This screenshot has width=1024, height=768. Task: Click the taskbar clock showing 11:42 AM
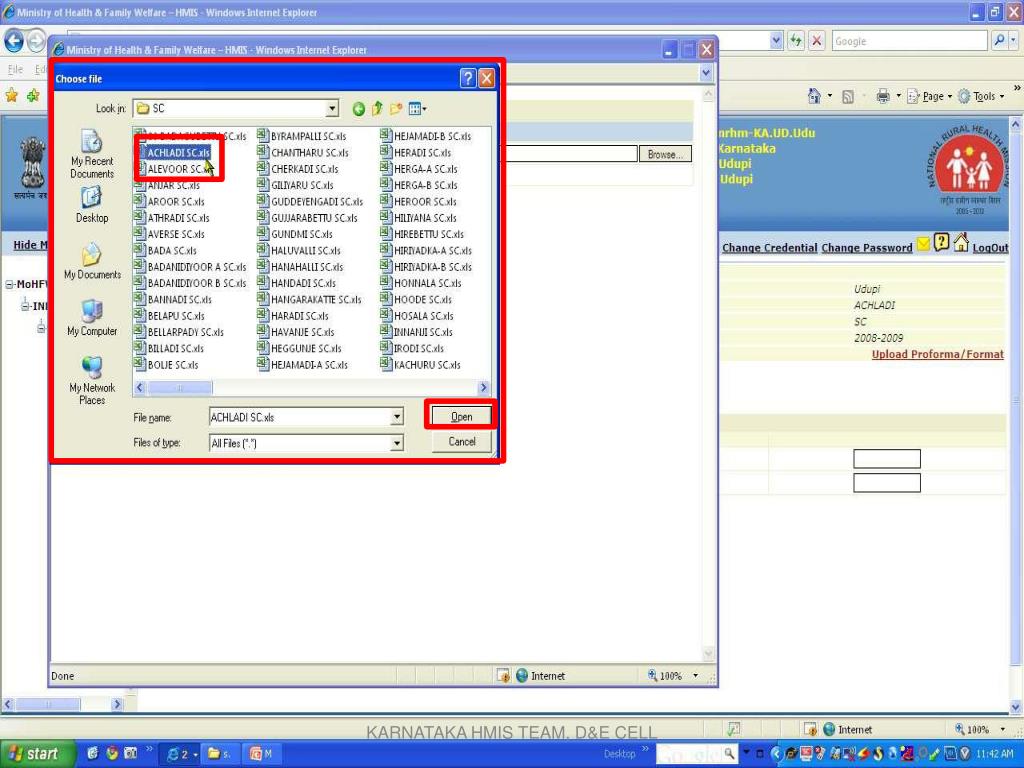point(995,754)
